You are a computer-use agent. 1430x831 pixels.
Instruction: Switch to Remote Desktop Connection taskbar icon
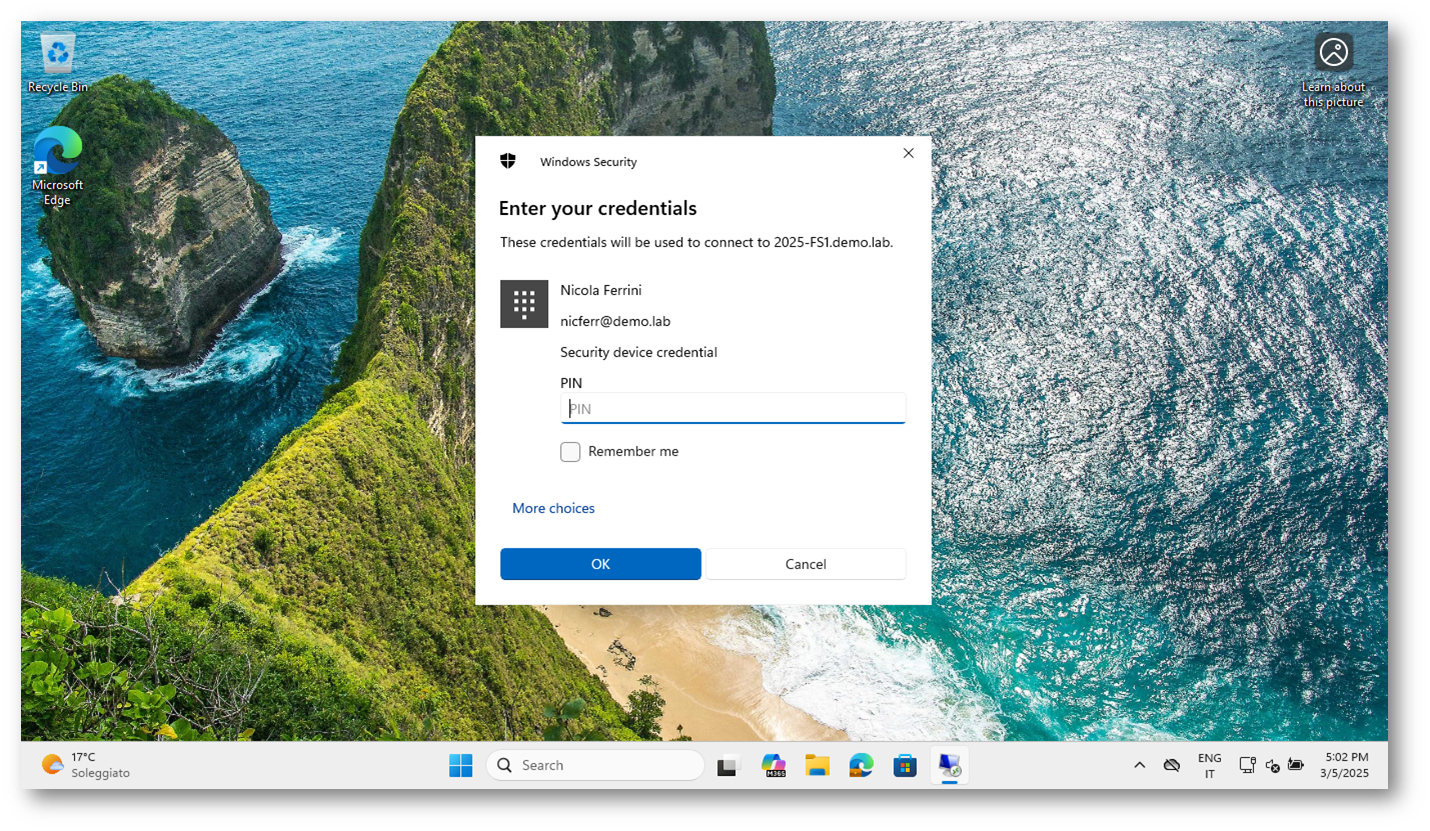pos(950,766)
